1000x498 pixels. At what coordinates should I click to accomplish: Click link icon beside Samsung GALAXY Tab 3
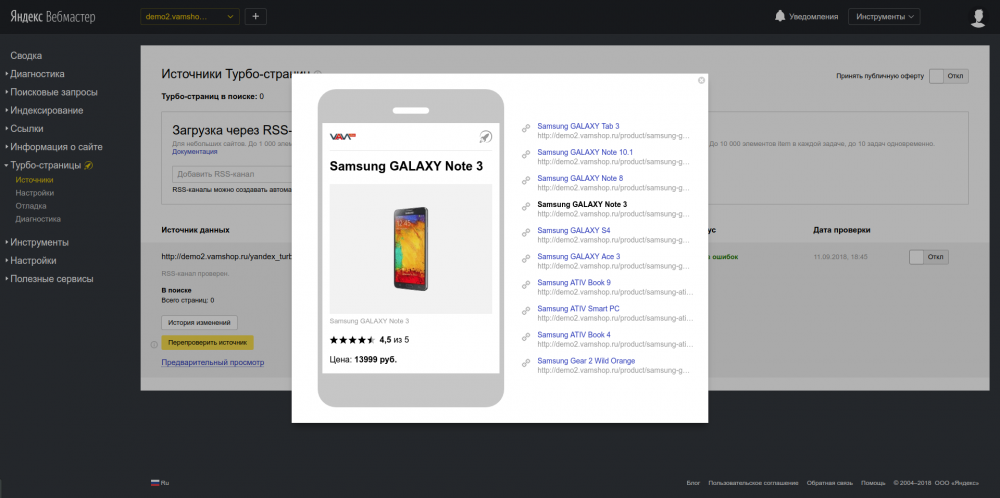(x=526, y=129)
